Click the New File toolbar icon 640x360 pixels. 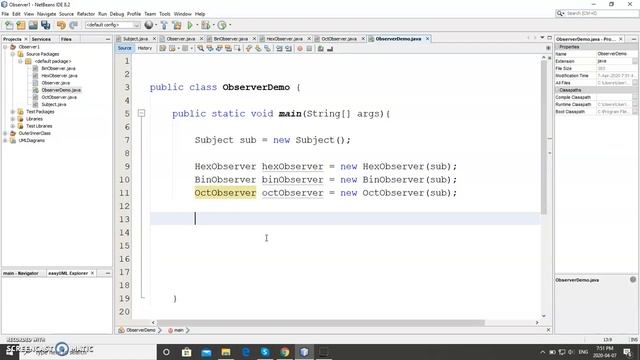pyautogui.click(x=9, y=25)
